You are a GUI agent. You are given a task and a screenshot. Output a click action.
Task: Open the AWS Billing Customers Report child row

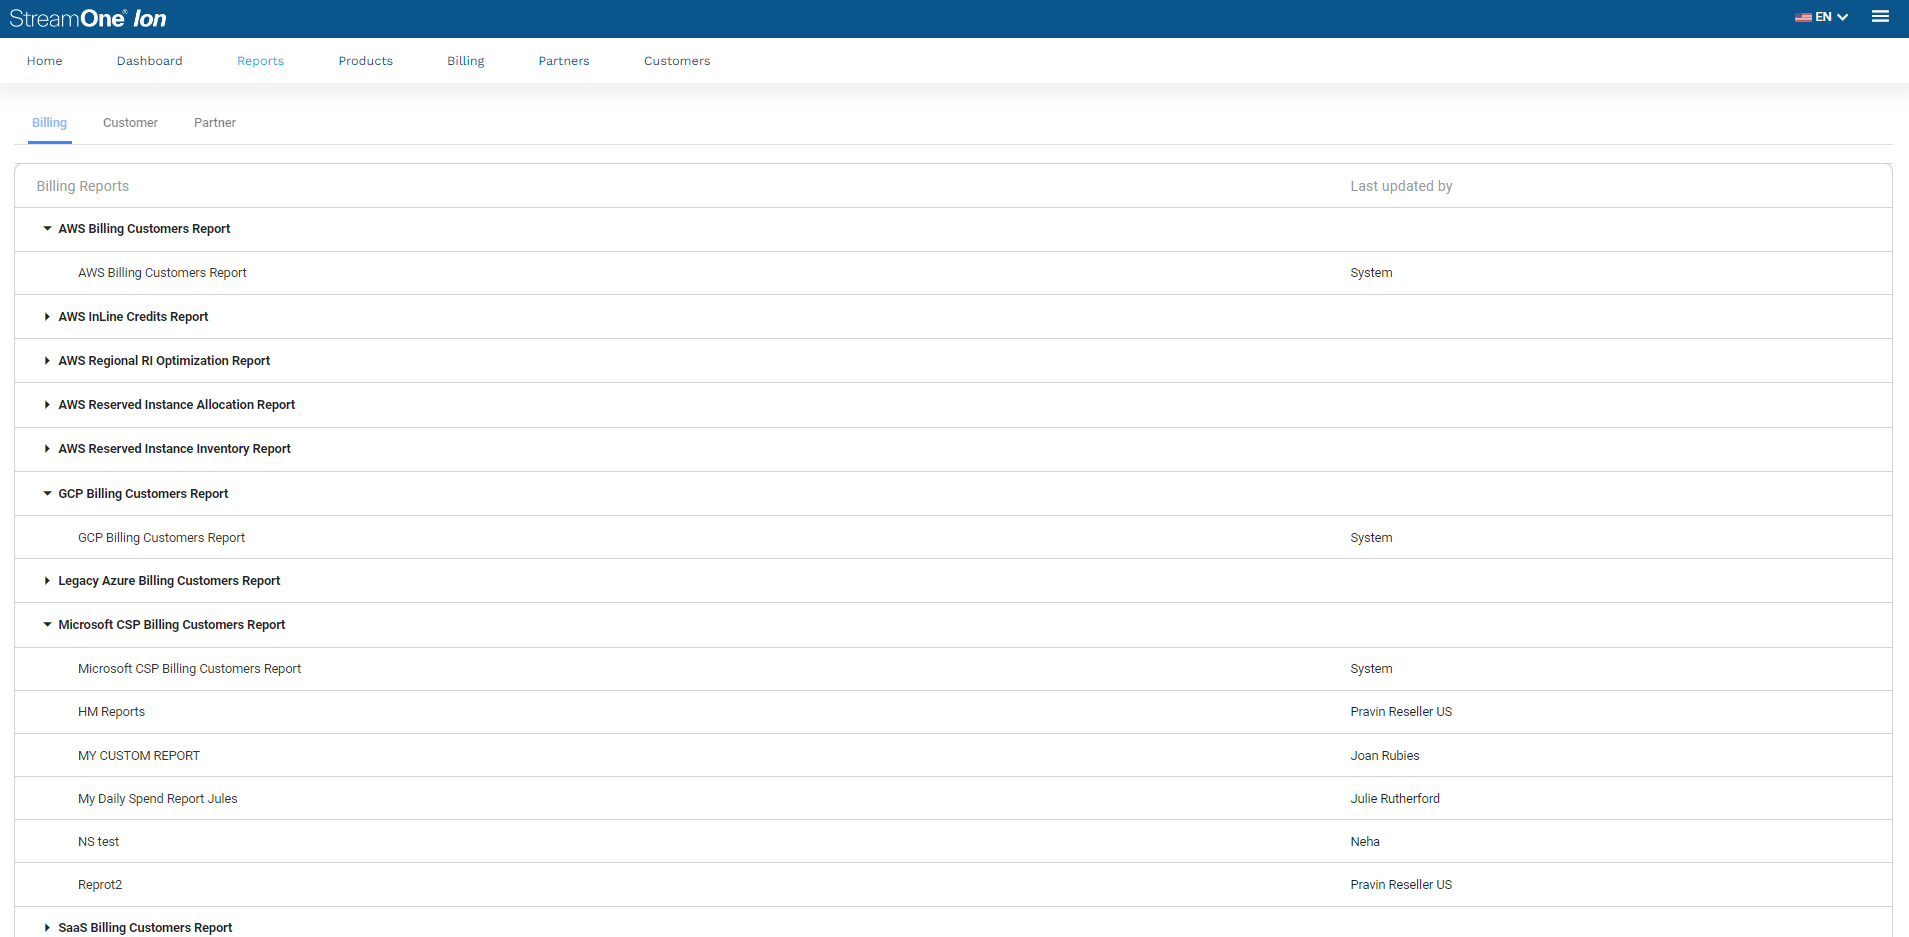[953, 273]
